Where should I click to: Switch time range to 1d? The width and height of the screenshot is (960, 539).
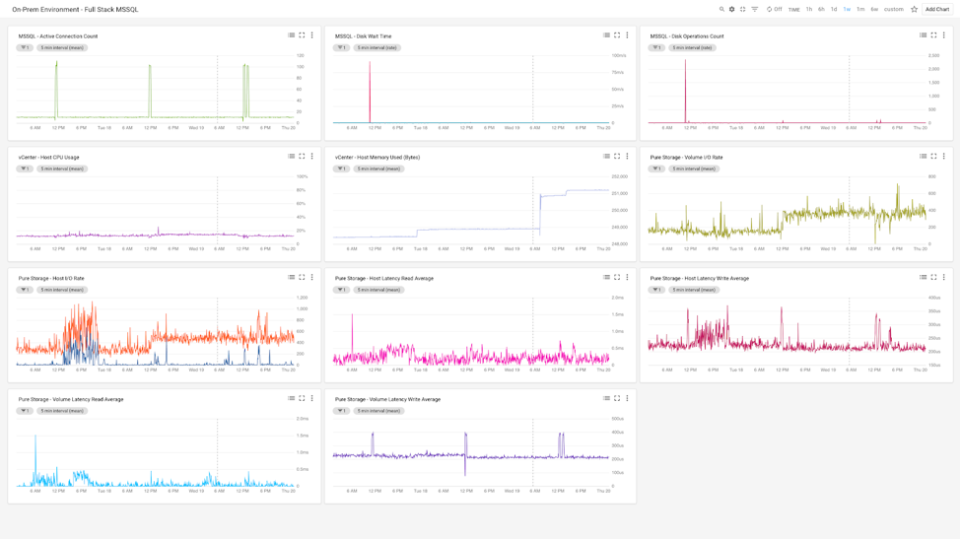834,9
